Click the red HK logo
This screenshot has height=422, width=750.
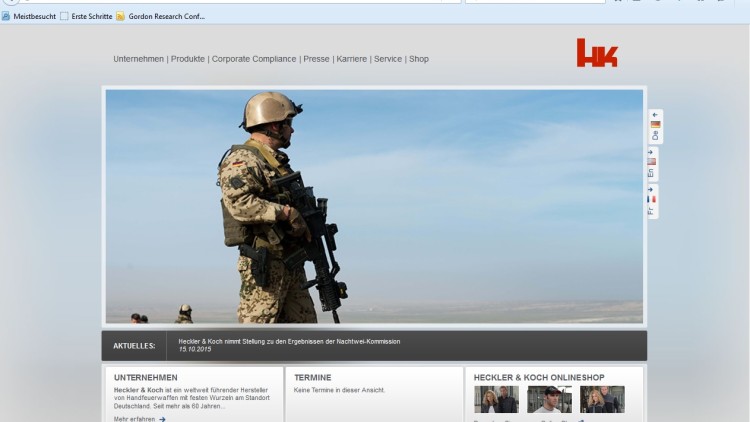pos(597,53)
